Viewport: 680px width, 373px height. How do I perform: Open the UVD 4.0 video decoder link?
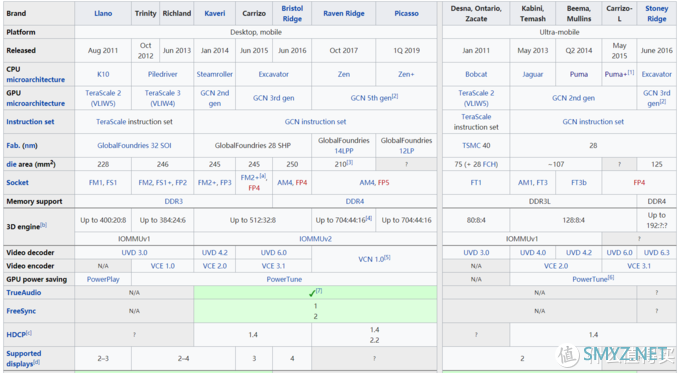click(533, 252)
